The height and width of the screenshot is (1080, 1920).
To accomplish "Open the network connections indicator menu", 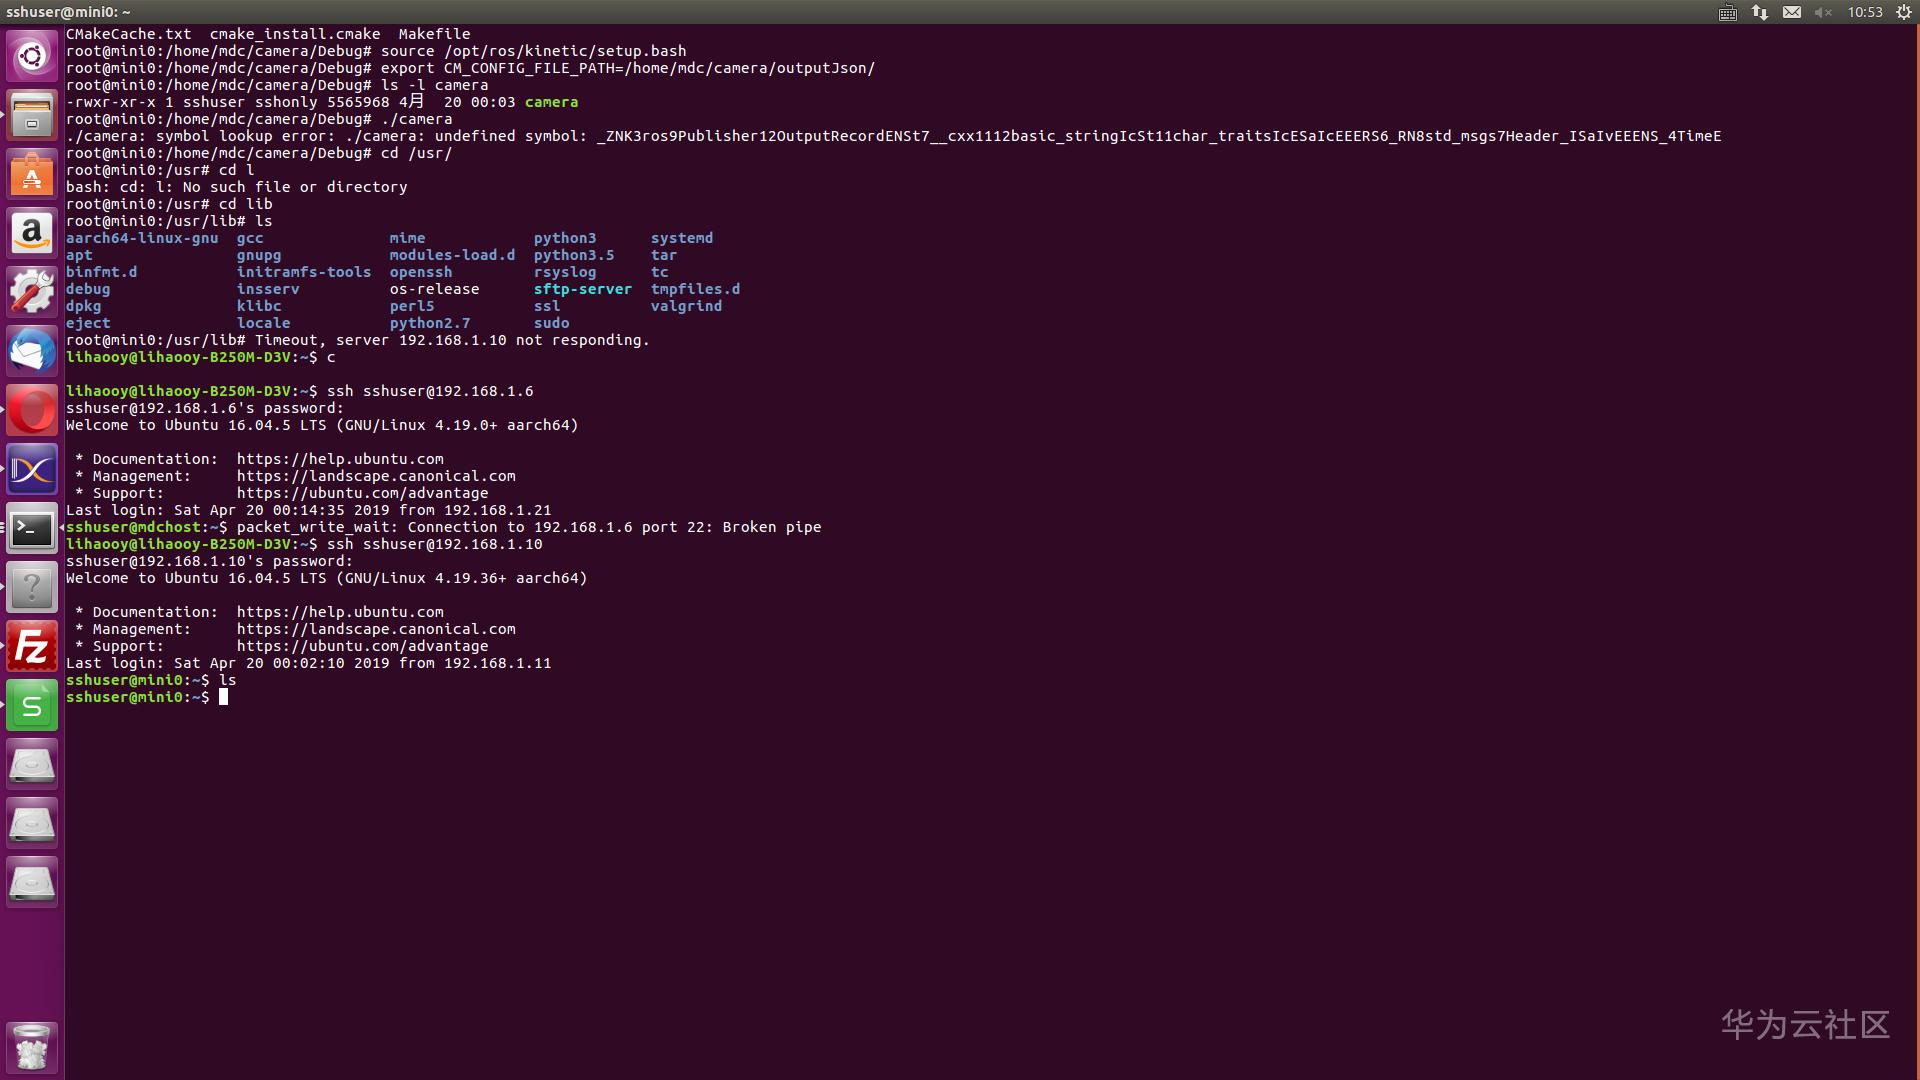I will point(1760,12).
